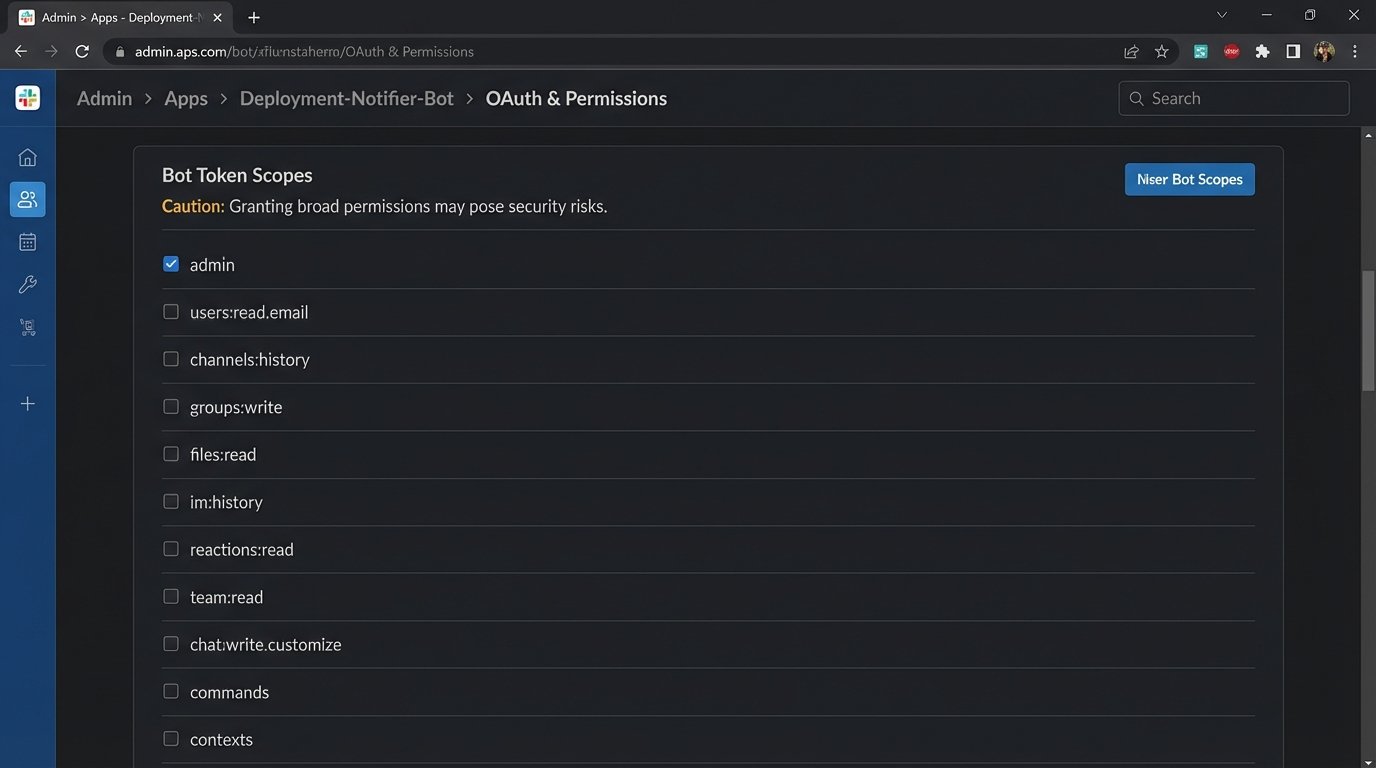Viewport: 1376px width, 768px height.
Task: Open the Admin breadcrumb link
Action: (x=104, y=98)
